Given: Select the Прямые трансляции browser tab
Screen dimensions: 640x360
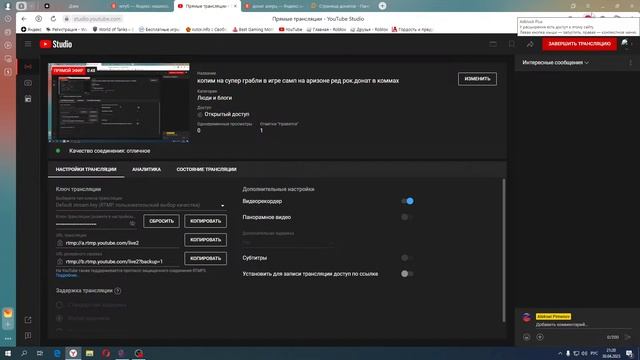Looking at the screenshot, I should click(x=207, y=6).
